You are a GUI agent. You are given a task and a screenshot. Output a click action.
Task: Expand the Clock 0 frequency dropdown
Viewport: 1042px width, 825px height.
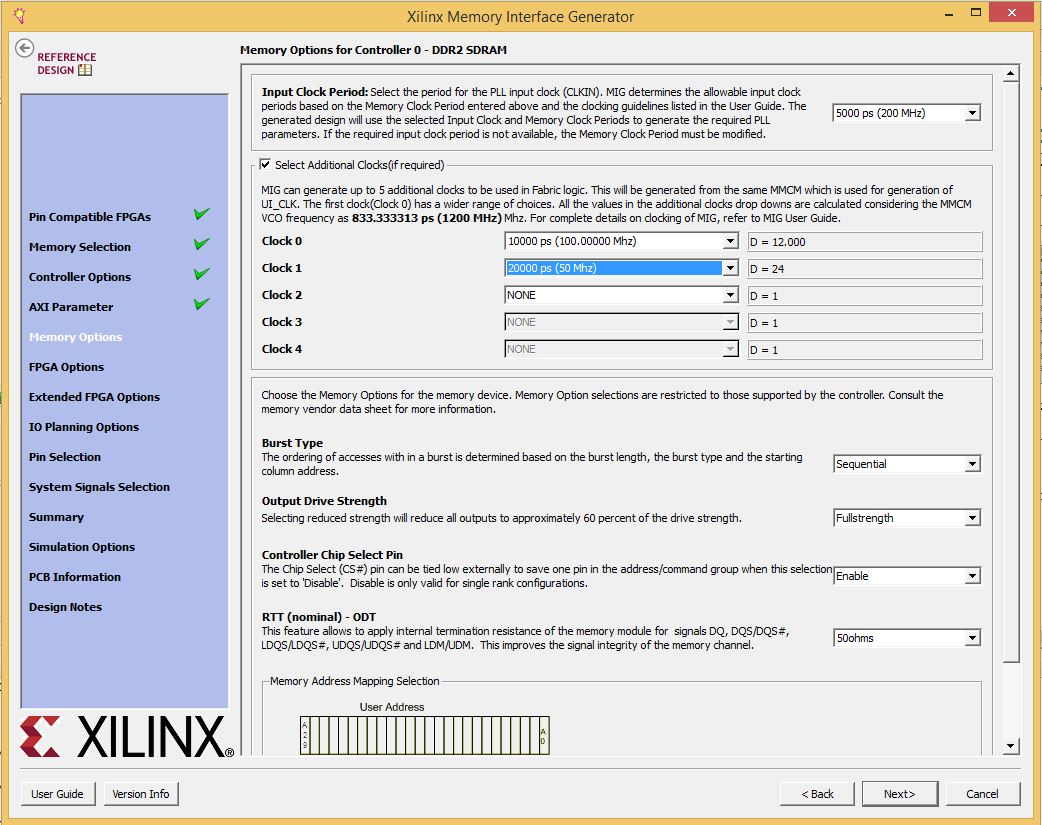tap(621, 241)
